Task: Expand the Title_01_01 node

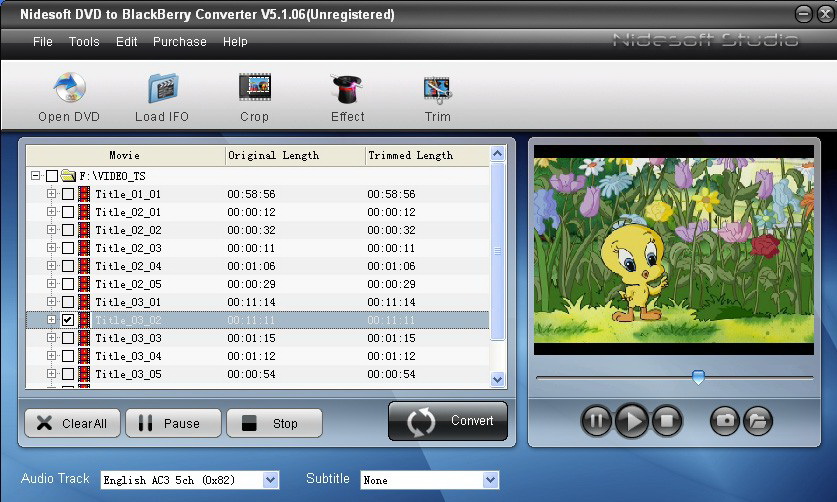Action: (51, 193)
